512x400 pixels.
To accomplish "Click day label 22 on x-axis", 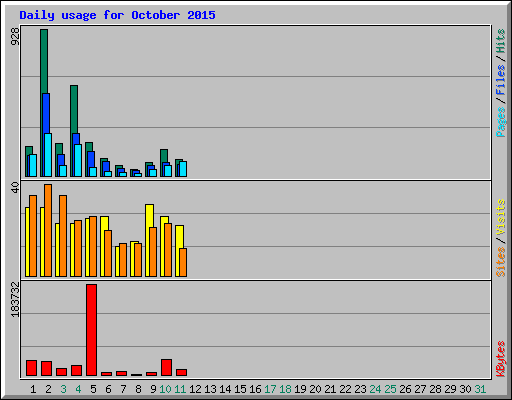I will click(345, 389).
